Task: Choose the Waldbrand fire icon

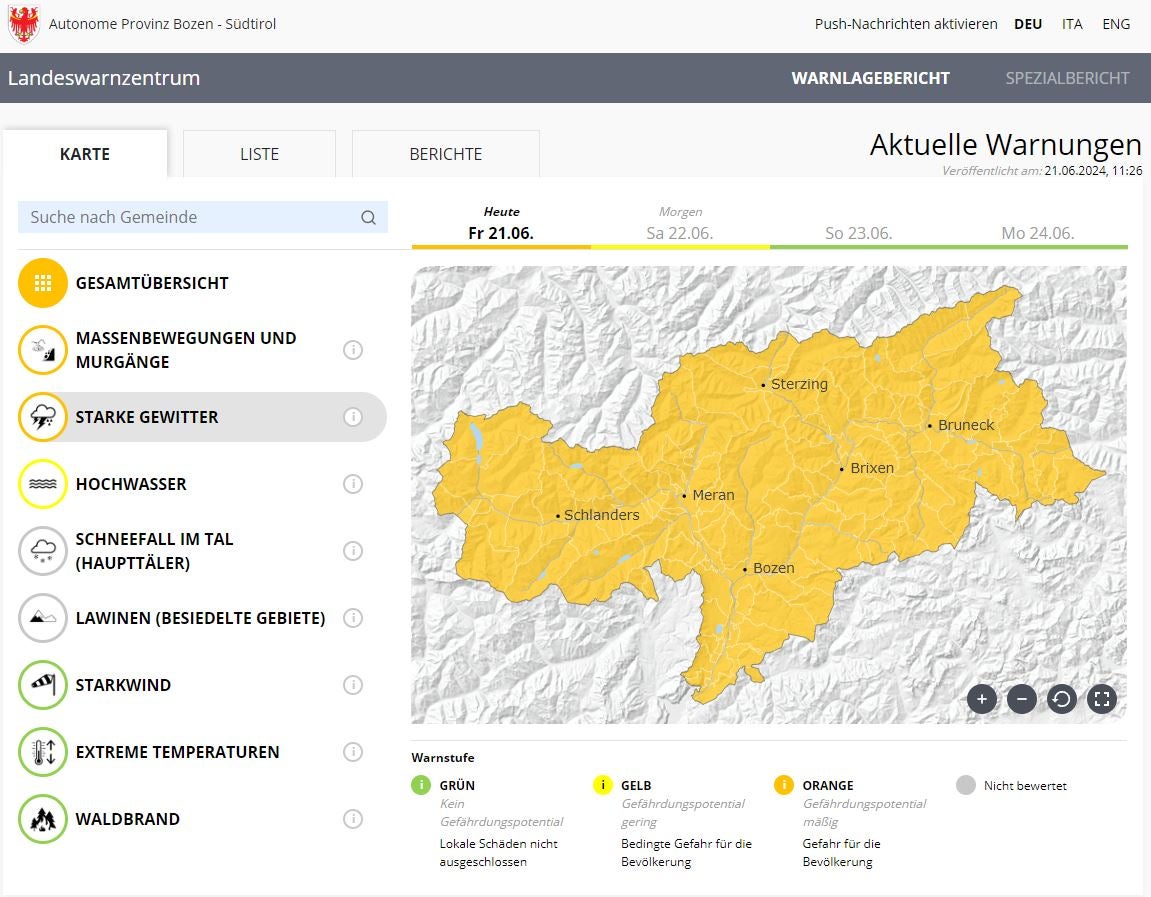Action: click(42, 819)
